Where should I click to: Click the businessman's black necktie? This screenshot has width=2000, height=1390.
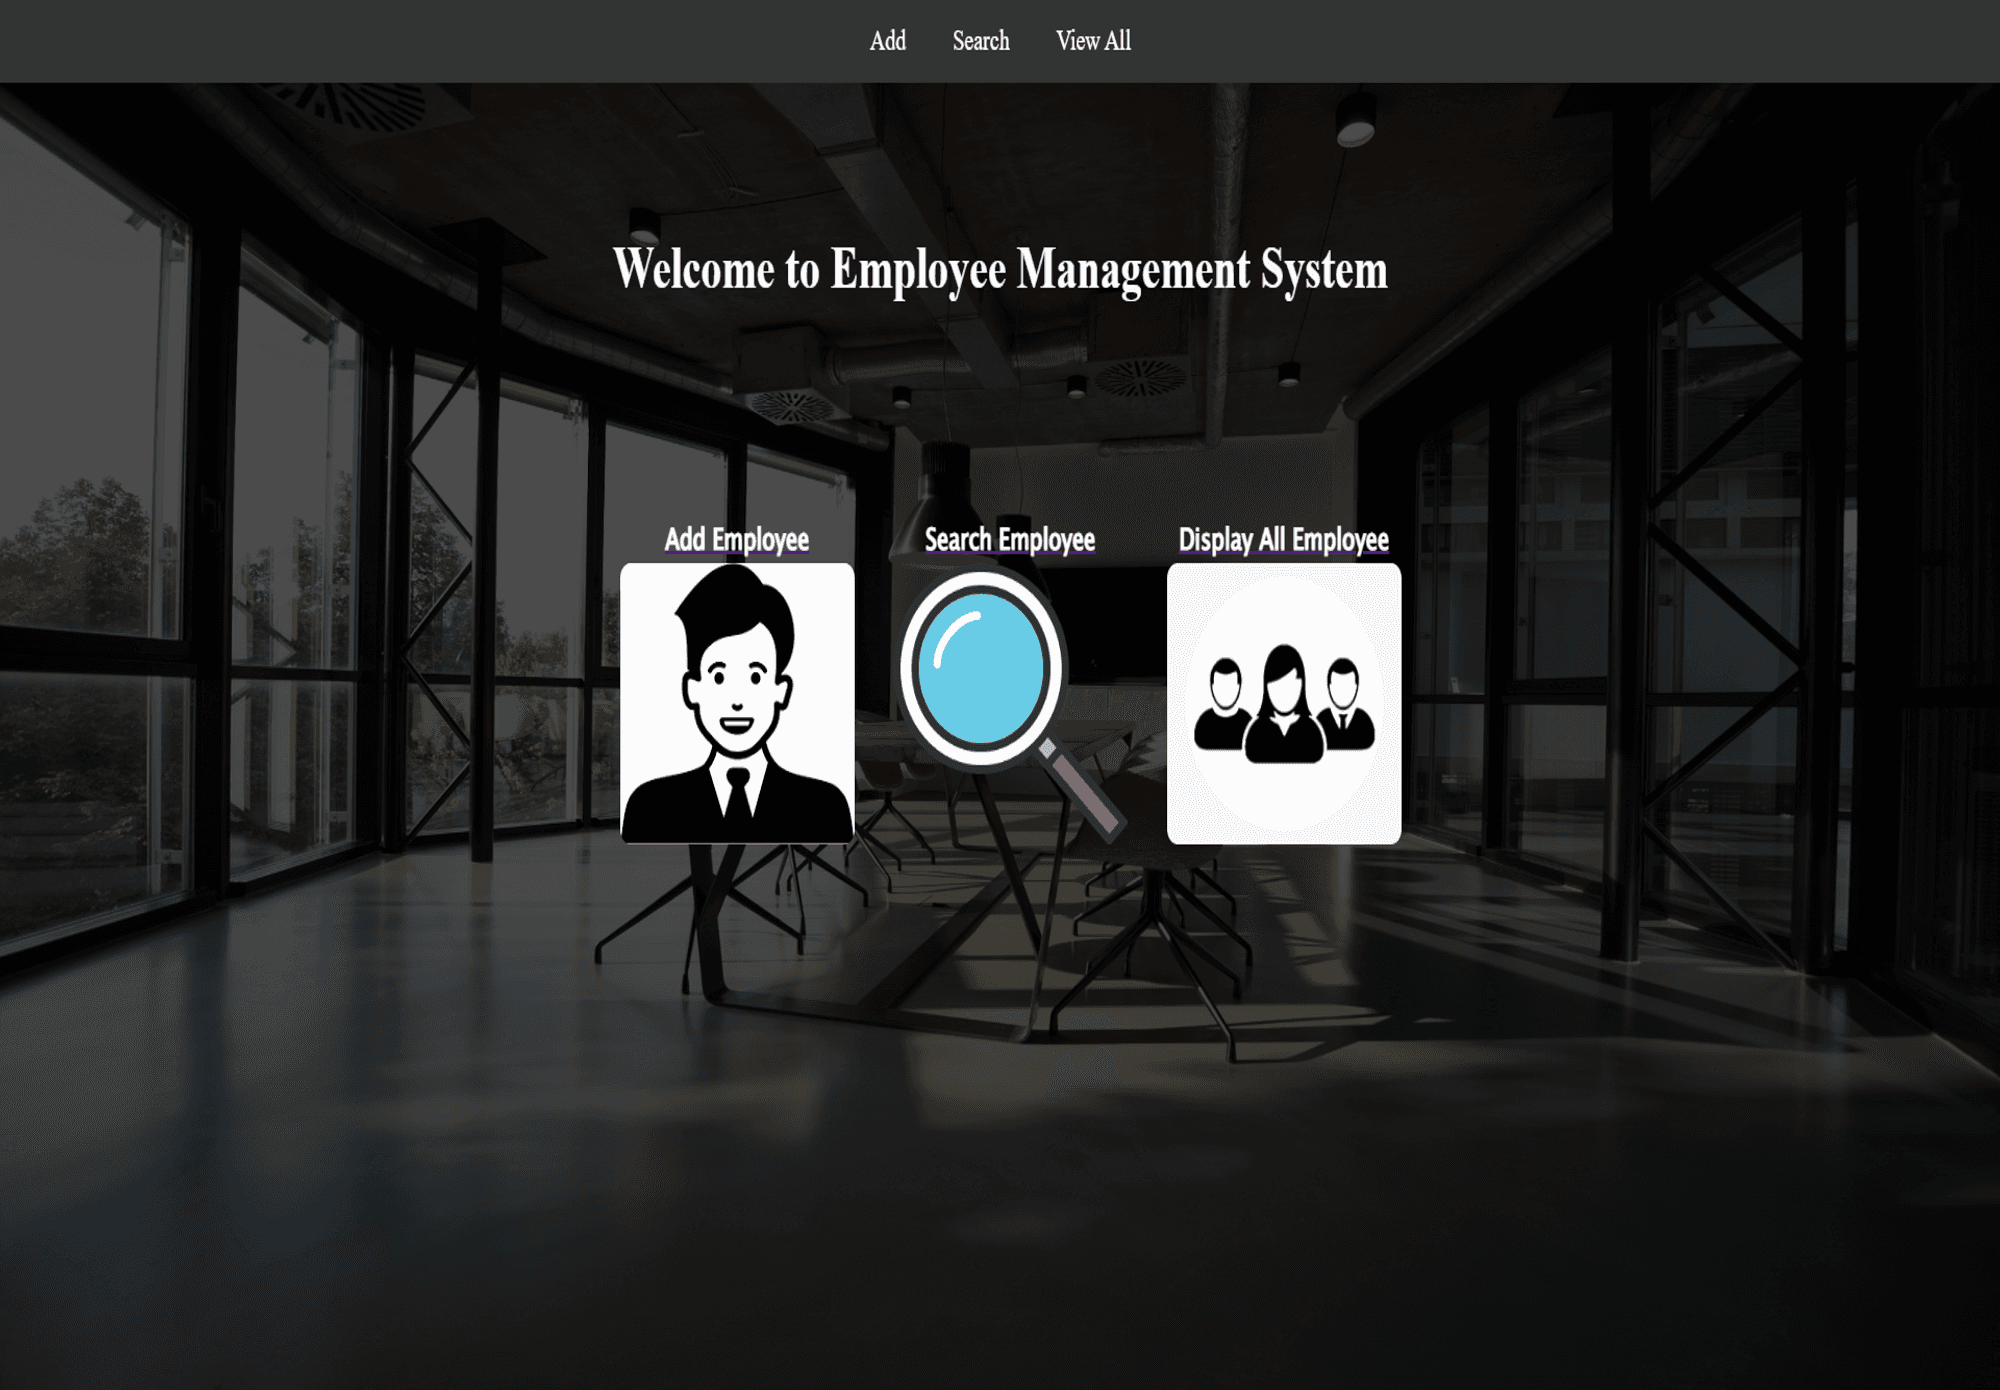click(738, 795)
